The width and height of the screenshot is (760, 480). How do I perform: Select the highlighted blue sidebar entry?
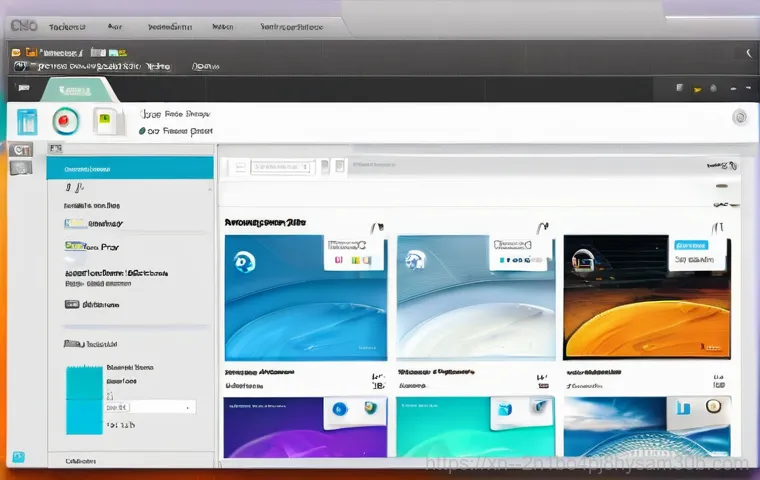130,167
